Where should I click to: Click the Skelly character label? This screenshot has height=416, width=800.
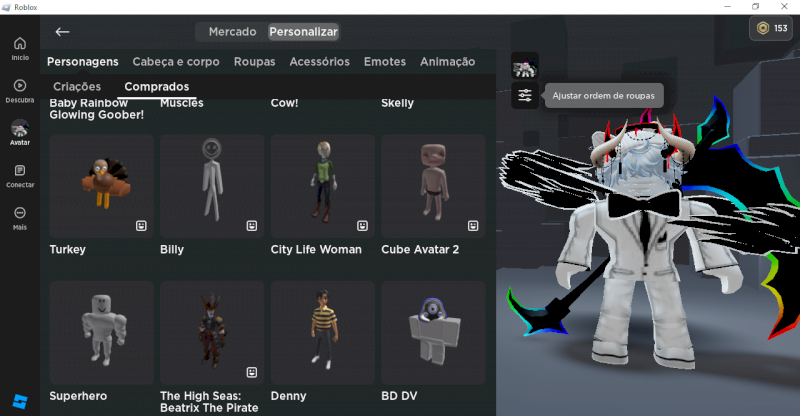397,103
